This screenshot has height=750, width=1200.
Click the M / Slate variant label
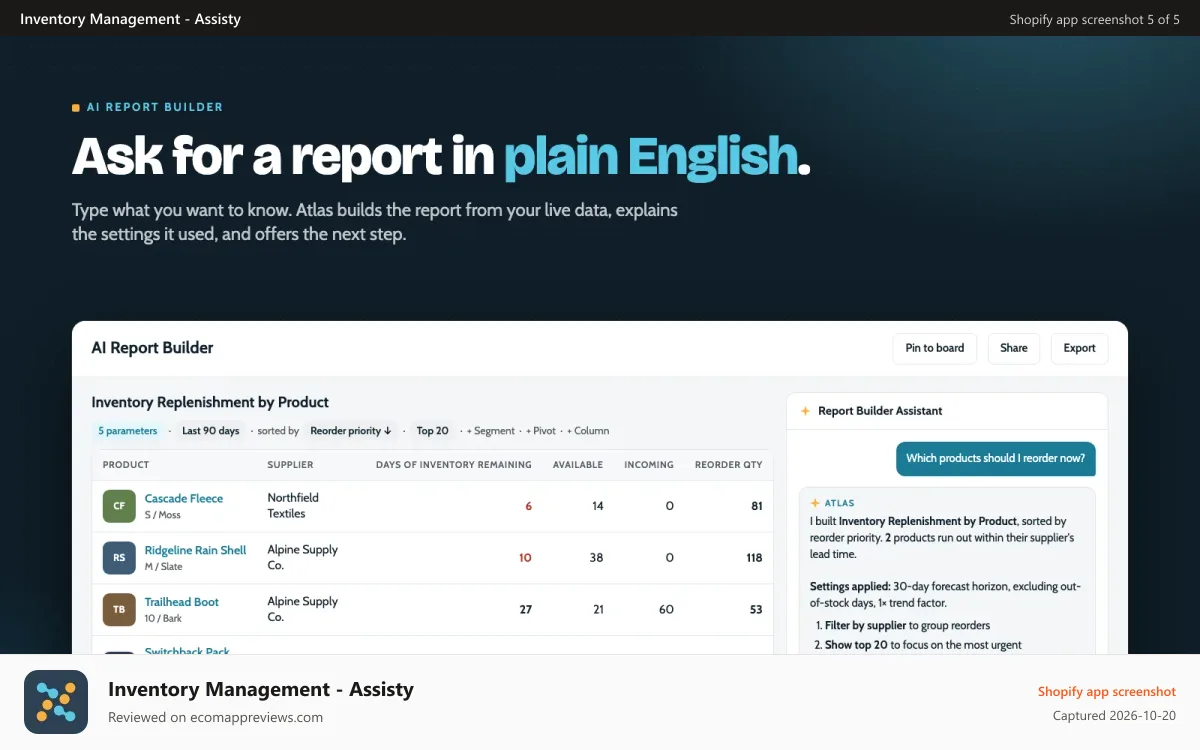[164, 567]
